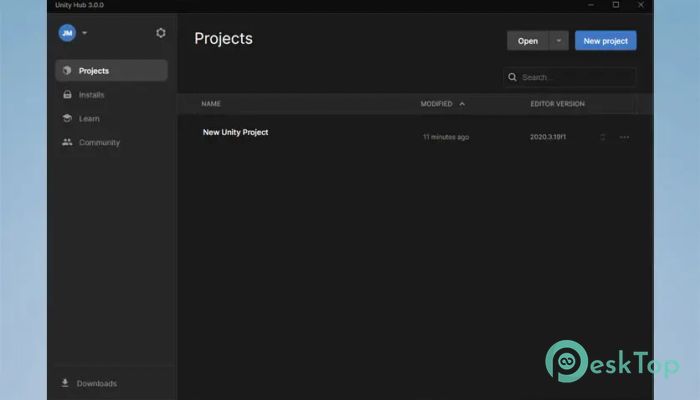The width and height of the screenshot is (700, 400).
Task: Click the search magnifier icon
Action: coord(512,77)
